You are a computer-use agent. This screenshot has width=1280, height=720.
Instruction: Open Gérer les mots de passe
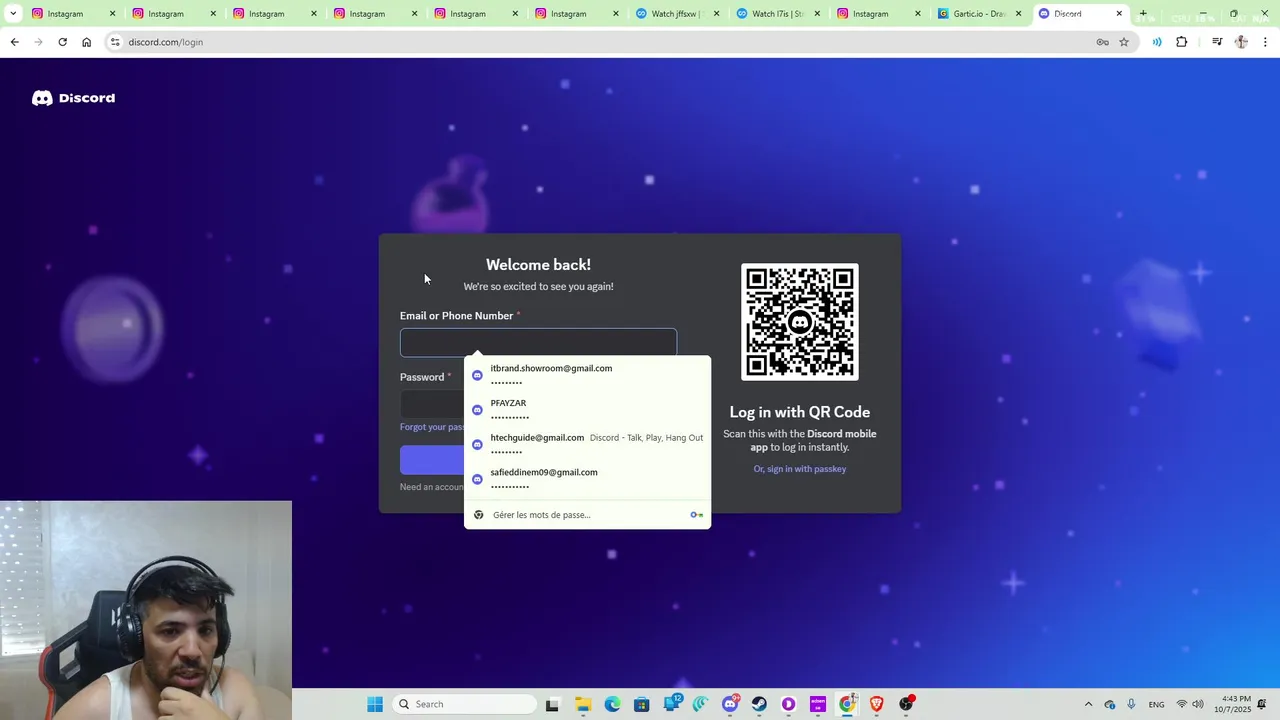[587, 515]
